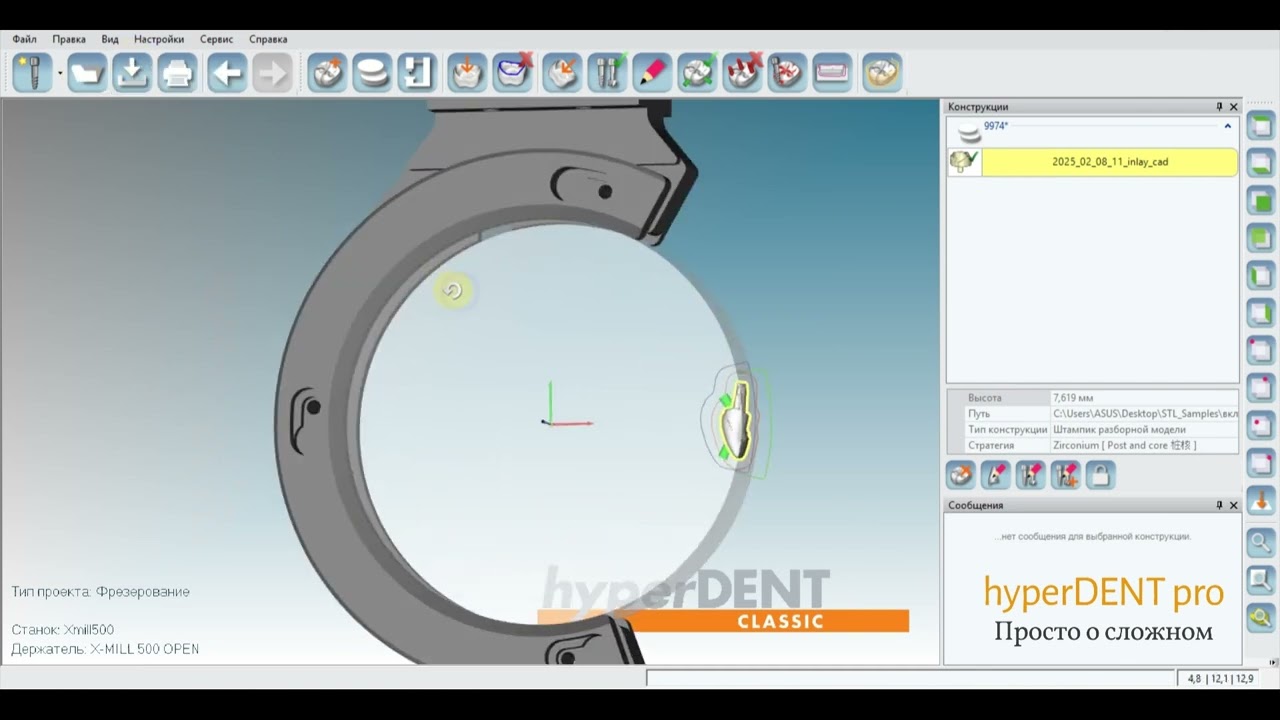Viewport: 1280px width, 720px height.
Task: Click the tooth icon below part properties
Action: pos(960,474)
